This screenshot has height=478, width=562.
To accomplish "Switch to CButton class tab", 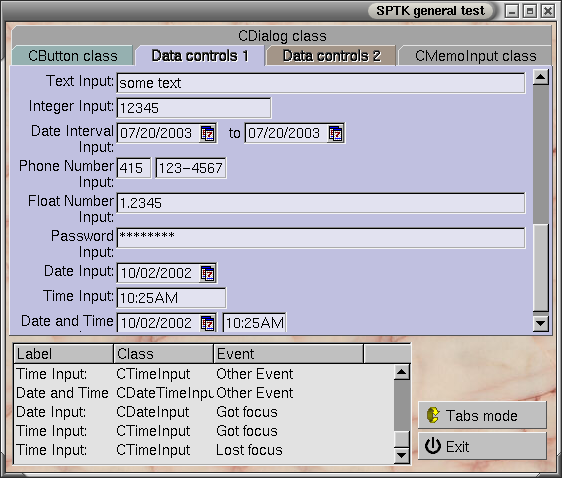I will tap(73, 56).
